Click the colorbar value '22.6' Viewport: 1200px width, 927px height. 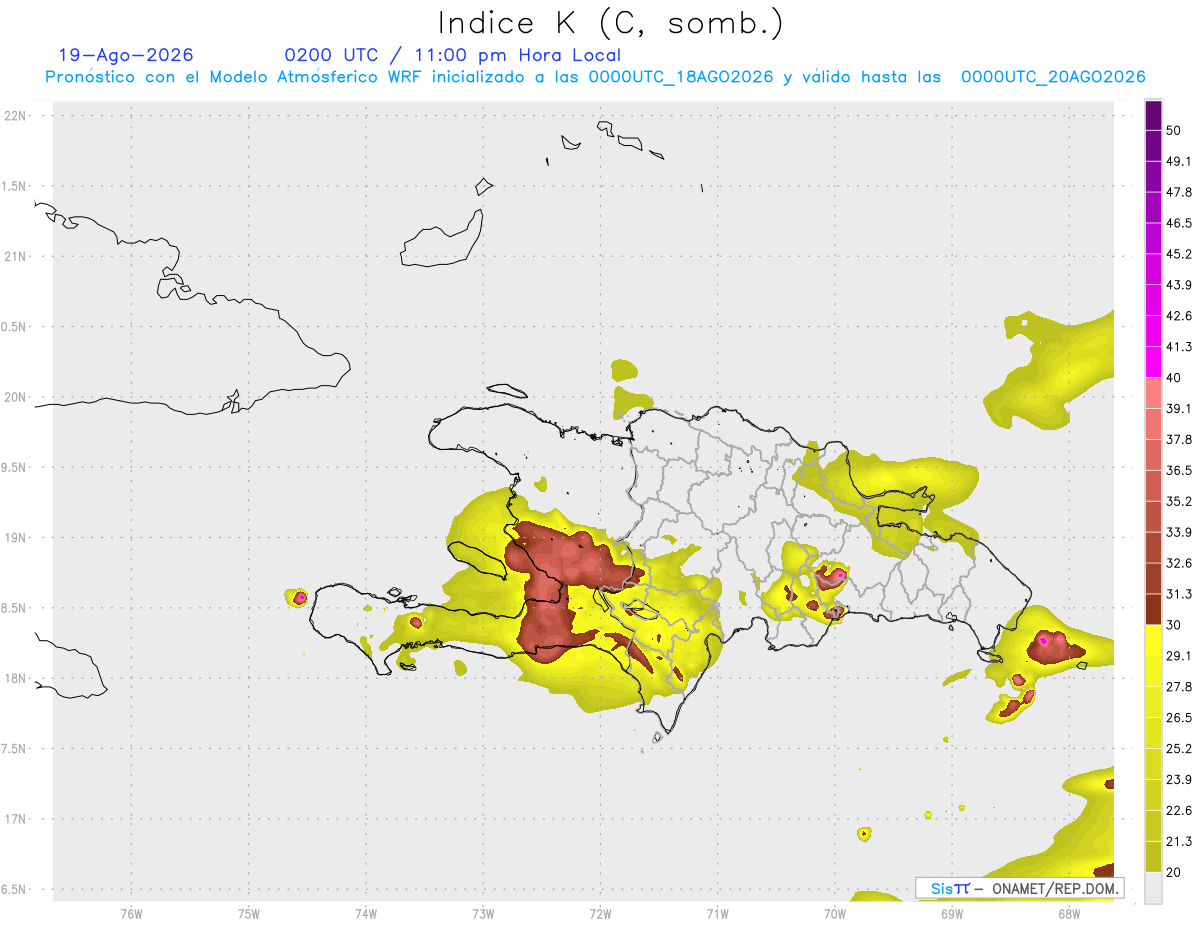[x=1179, y=811]
